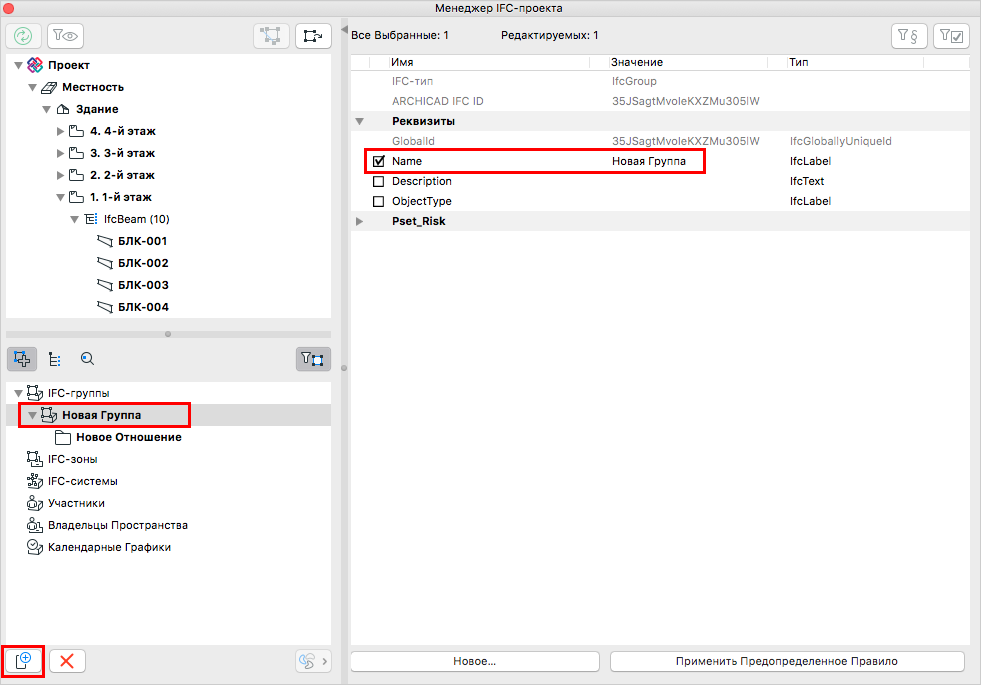Collapse the Проект tree node
This screenshot has height=685, width=981.
point(19,66)
